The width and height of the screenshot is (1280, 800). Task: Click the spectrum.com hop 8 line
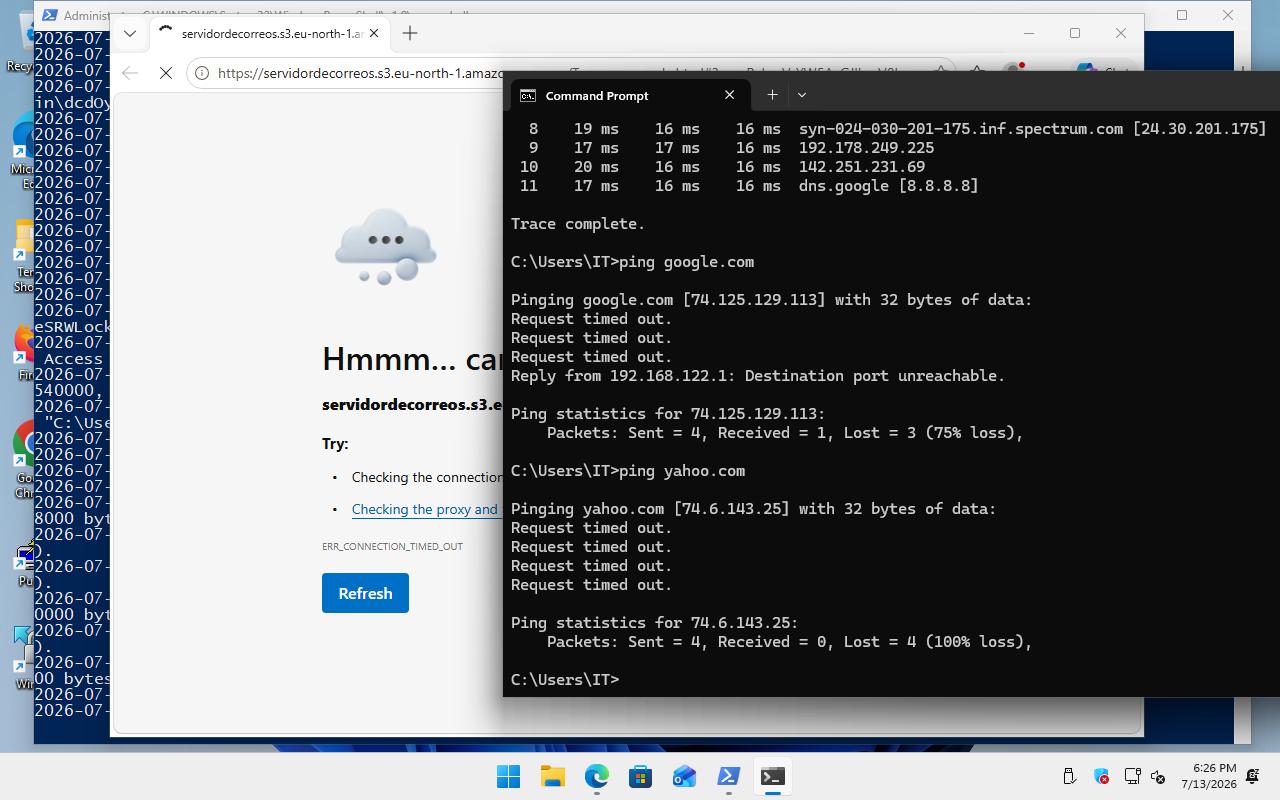[x=898, y=129]
